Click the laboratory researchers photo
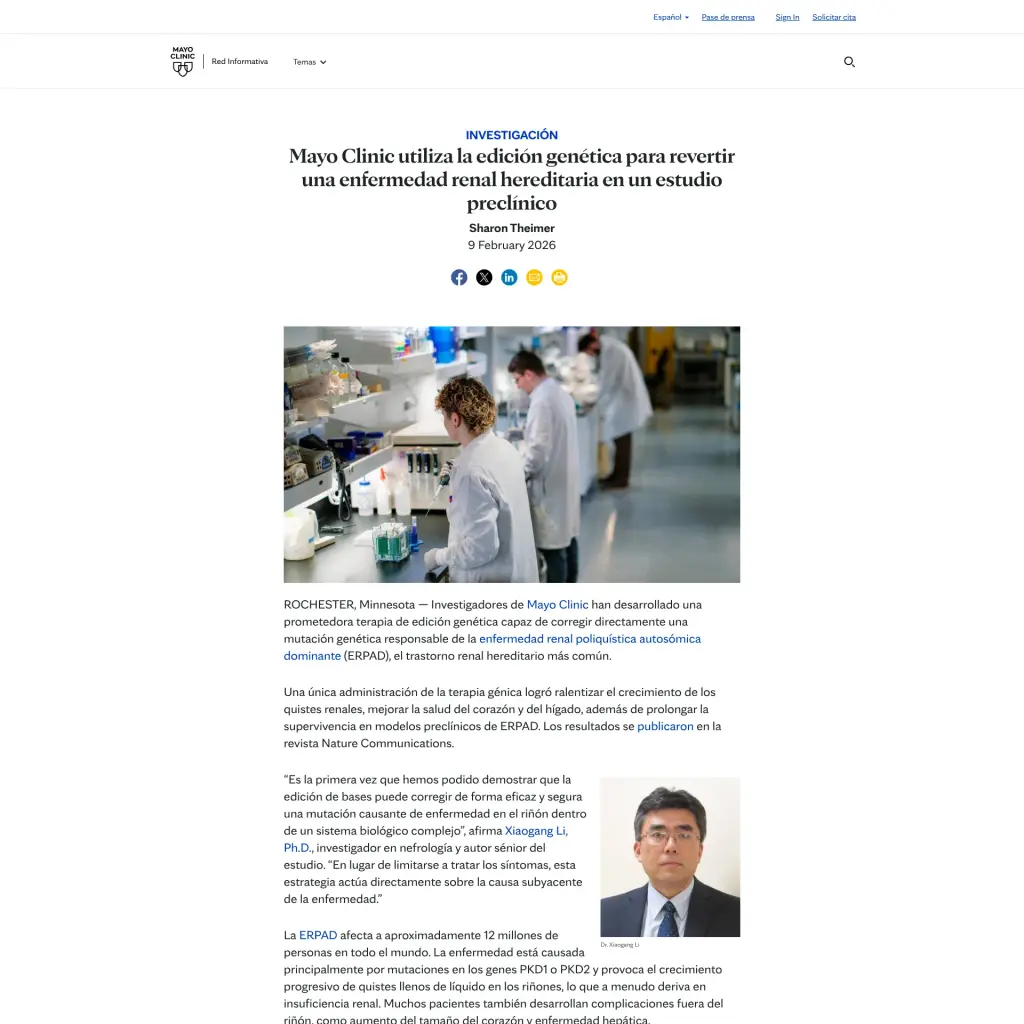Image resolution: width=1024 pixels, height=1024 pixels. pyautogui.click(x=511, y=455)
